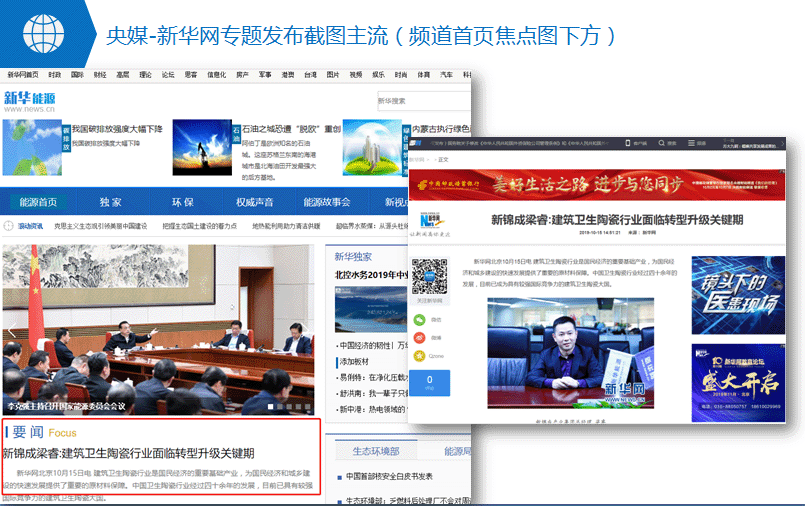Open 北控水务2019年 headline under 新华独家
805x506 pixels.
pyautogui.click(x=371, y=275)
